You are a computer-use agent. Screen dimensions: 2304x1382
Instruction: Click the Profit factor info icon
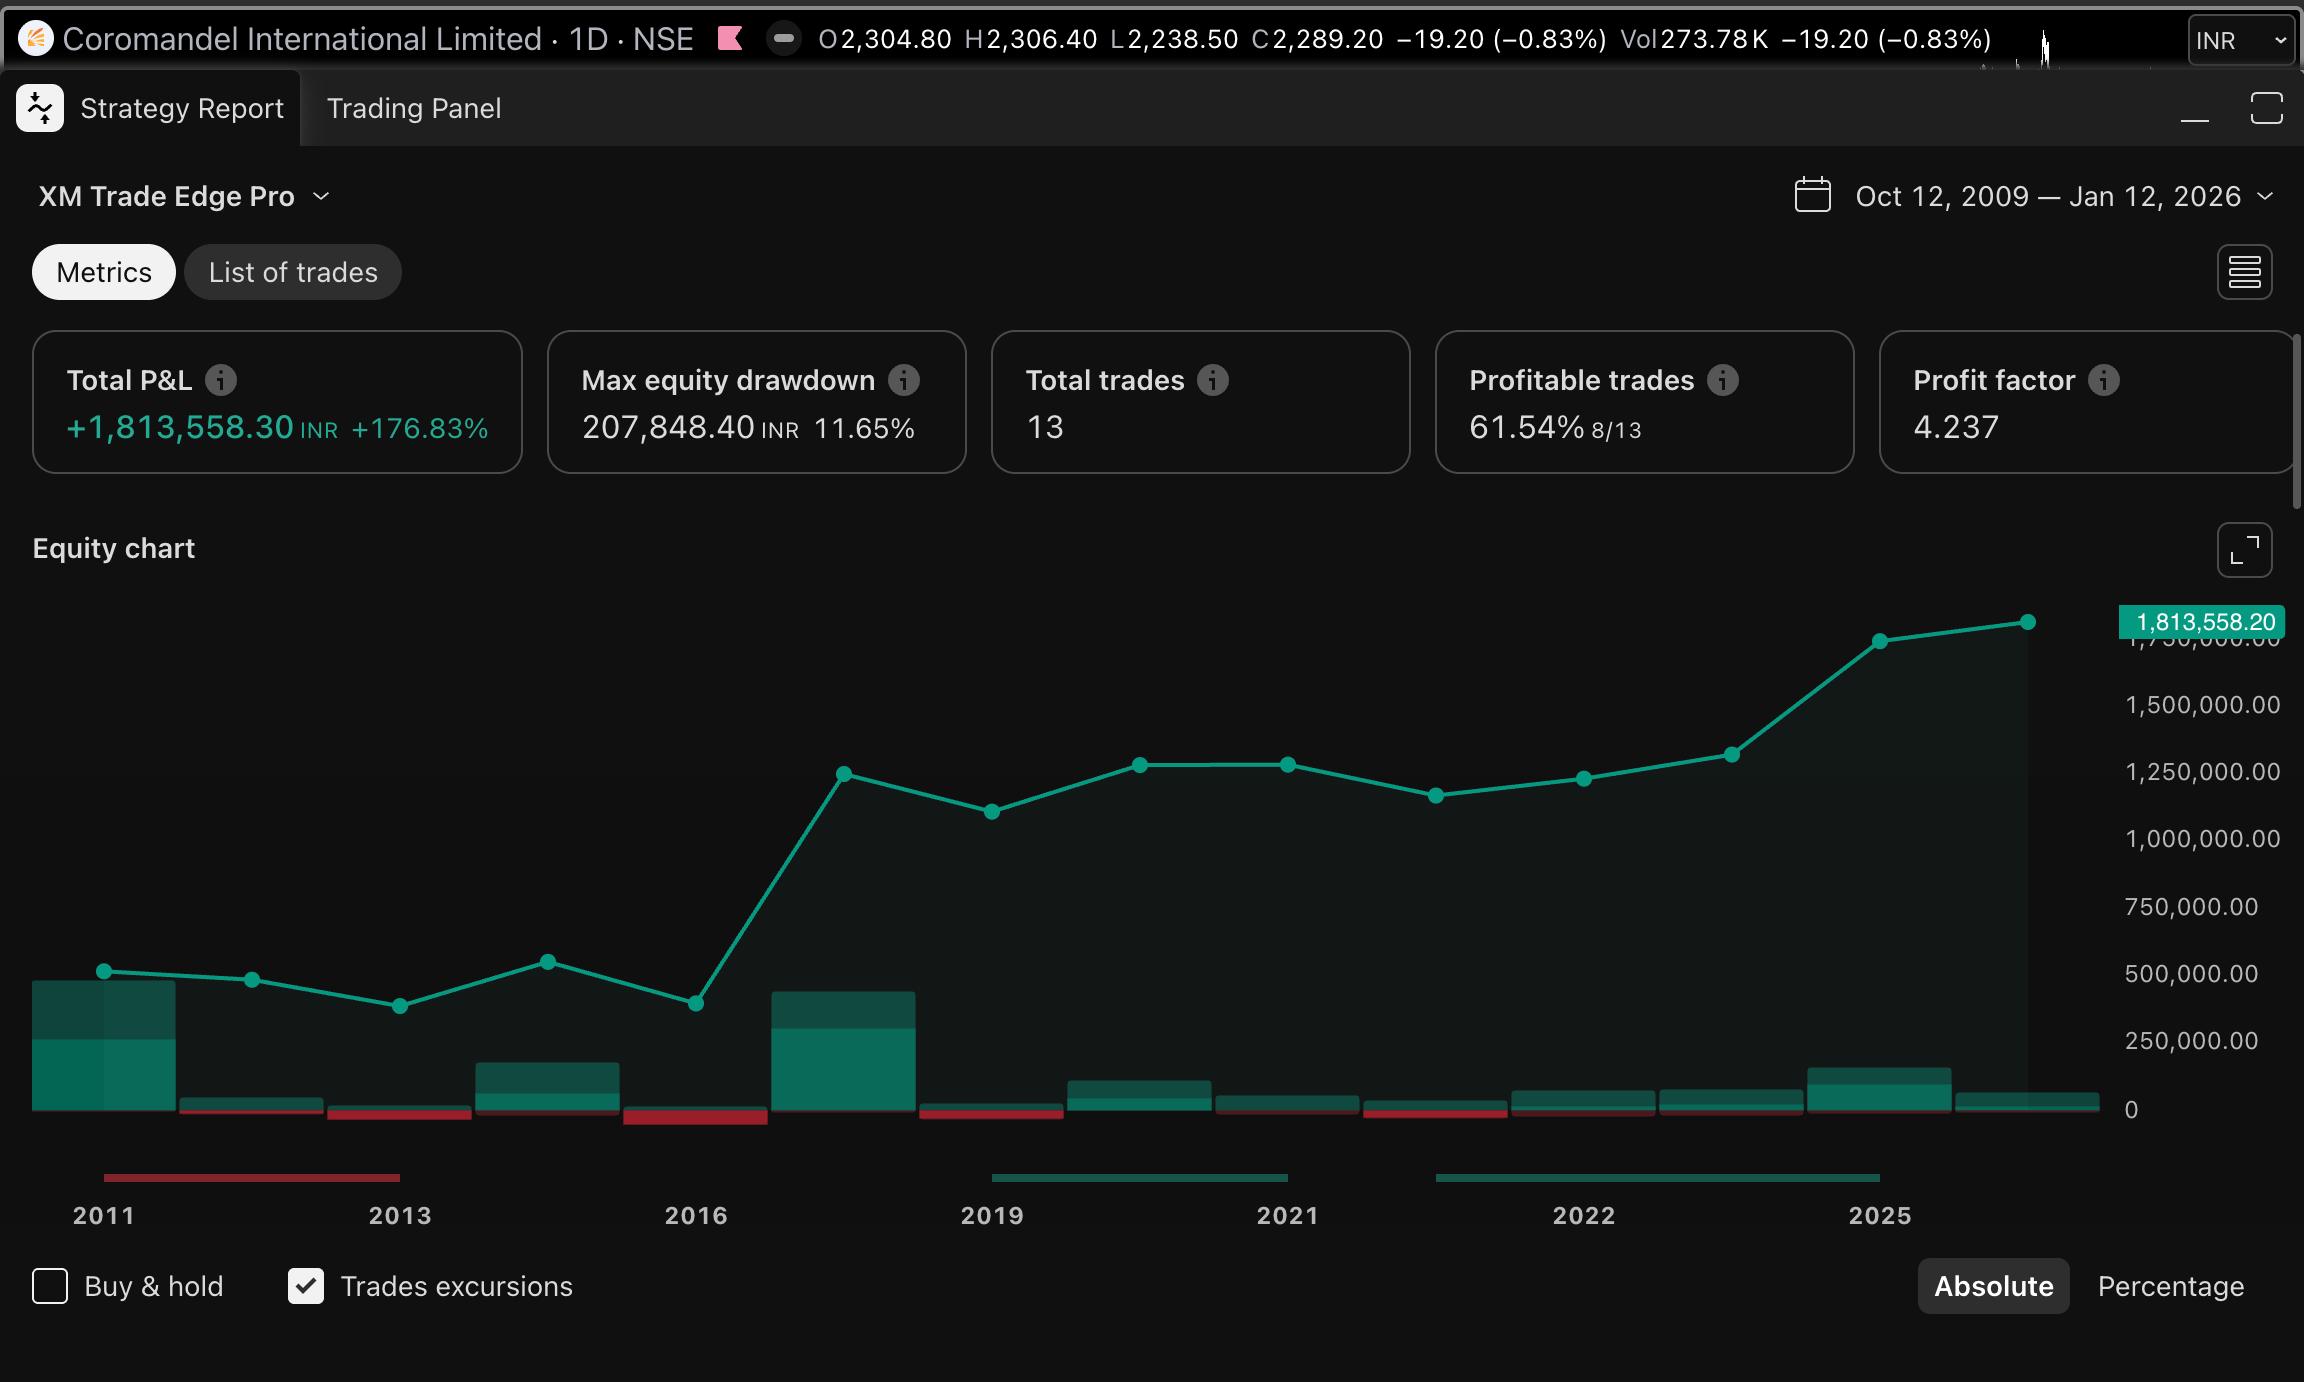(x=2104, y=380)
